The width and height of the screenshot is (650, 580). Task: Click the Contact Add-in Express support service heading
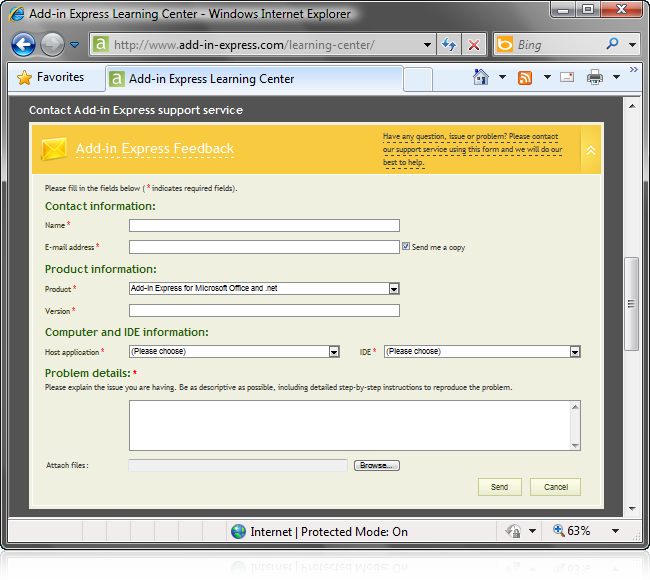(x=136, y=110)
